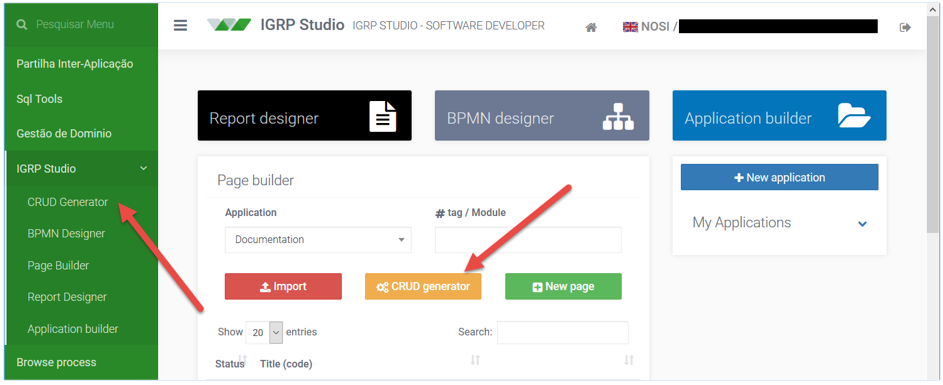Screen dimensions: 943x385
Task: Click the My Applications heading text
Action: [742, 223]
